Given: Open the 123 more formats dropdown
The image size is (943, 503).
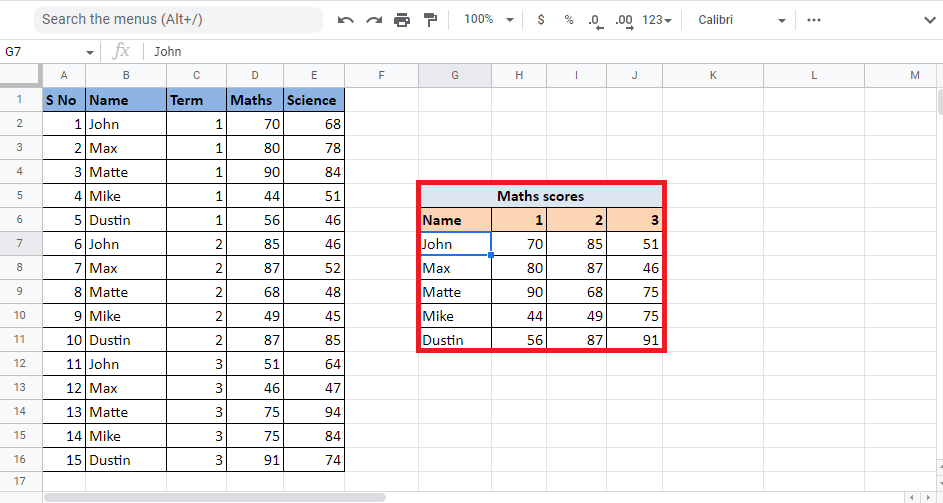Looking at the screenshot, I should 656,20.
